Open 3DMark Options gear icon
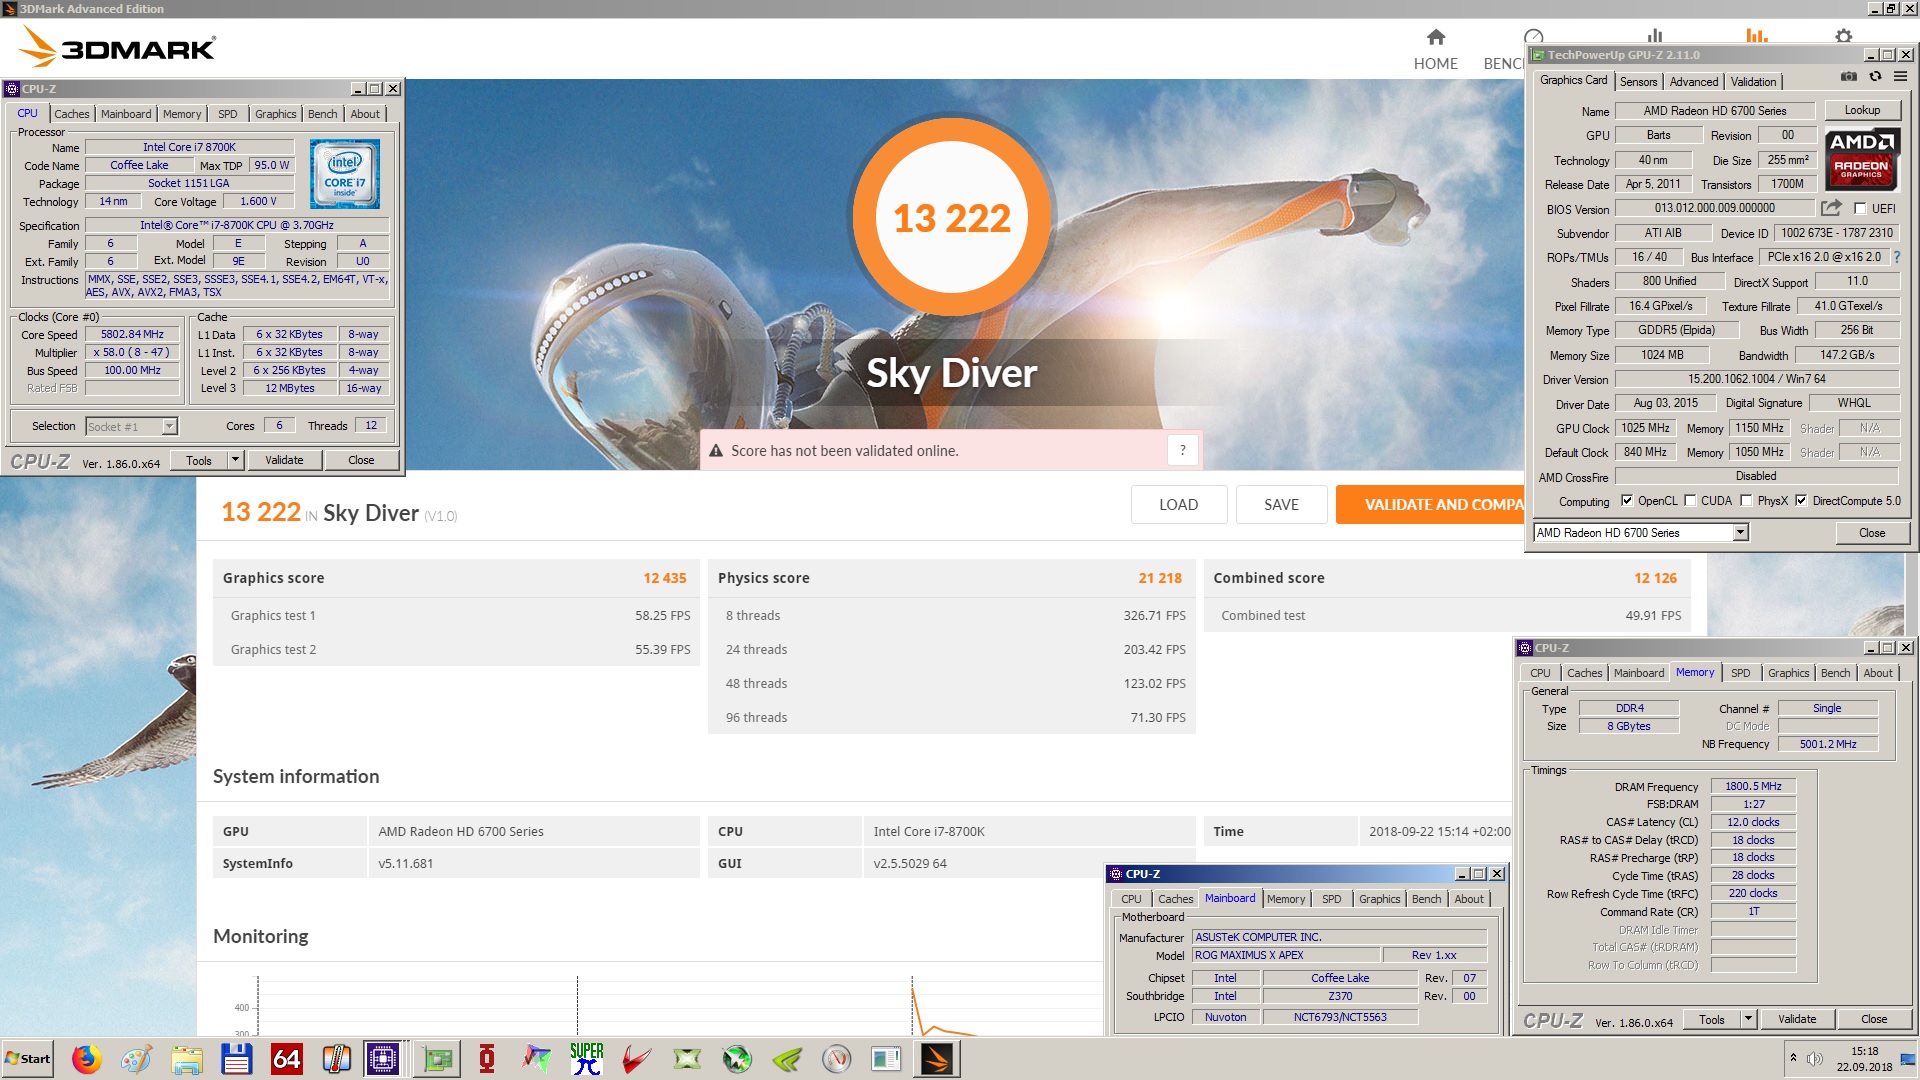 pos(1843,36)
